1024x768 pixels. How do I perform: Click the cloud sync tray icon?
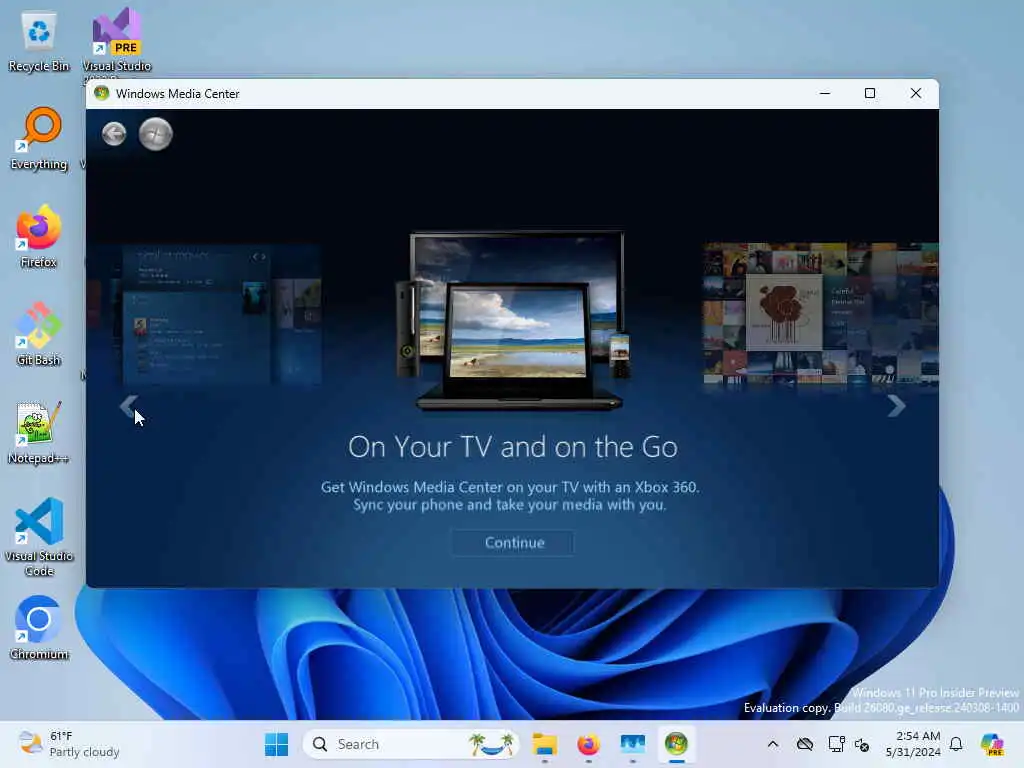(x=805, y=744)
